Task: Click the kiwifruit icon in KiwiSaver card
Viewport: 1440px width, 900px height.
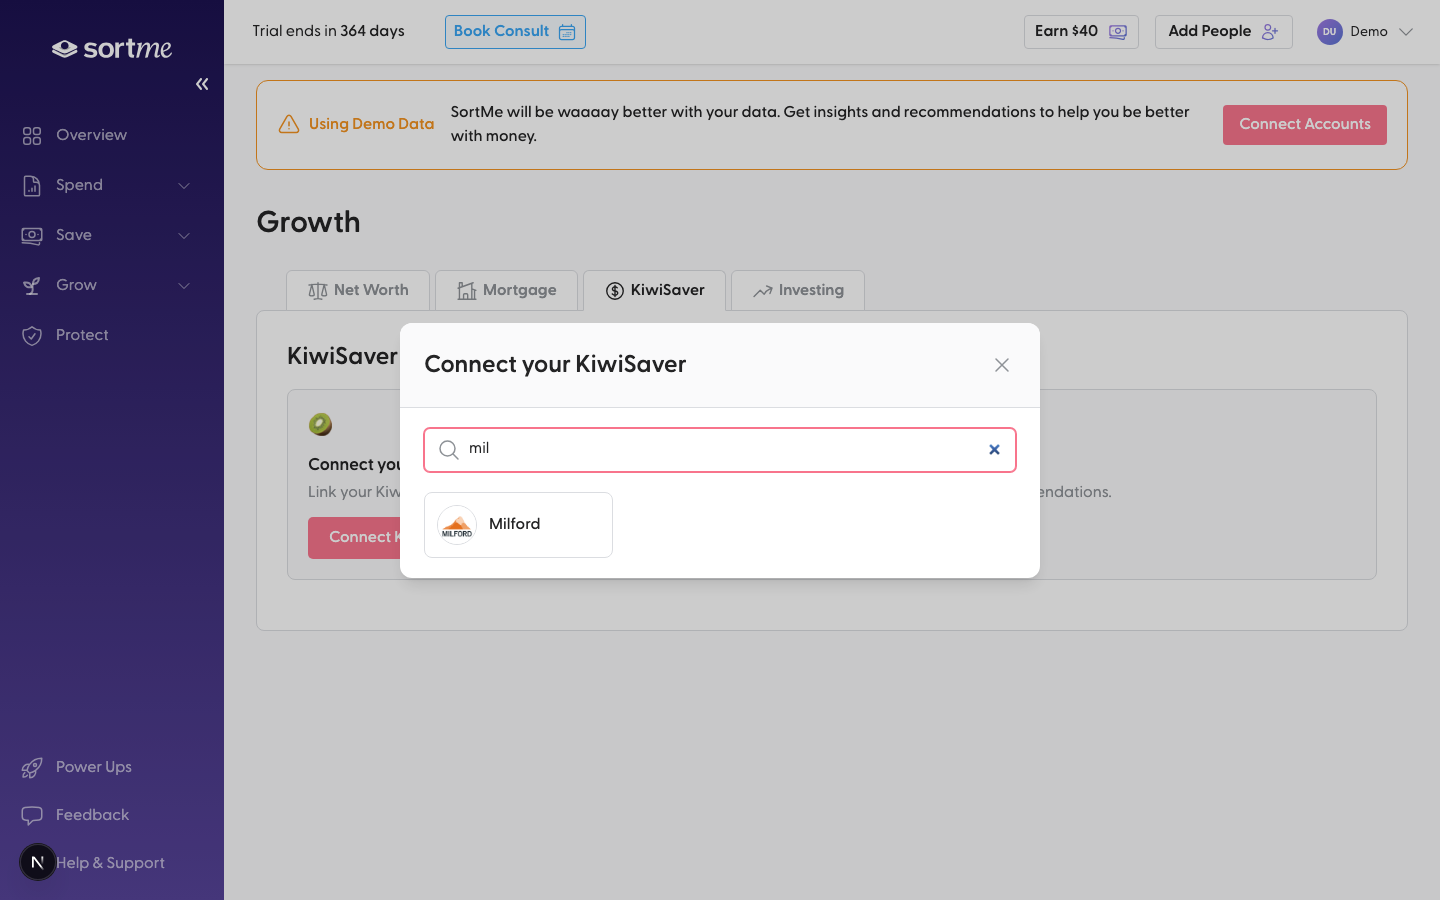Action: tap(320, 424)
